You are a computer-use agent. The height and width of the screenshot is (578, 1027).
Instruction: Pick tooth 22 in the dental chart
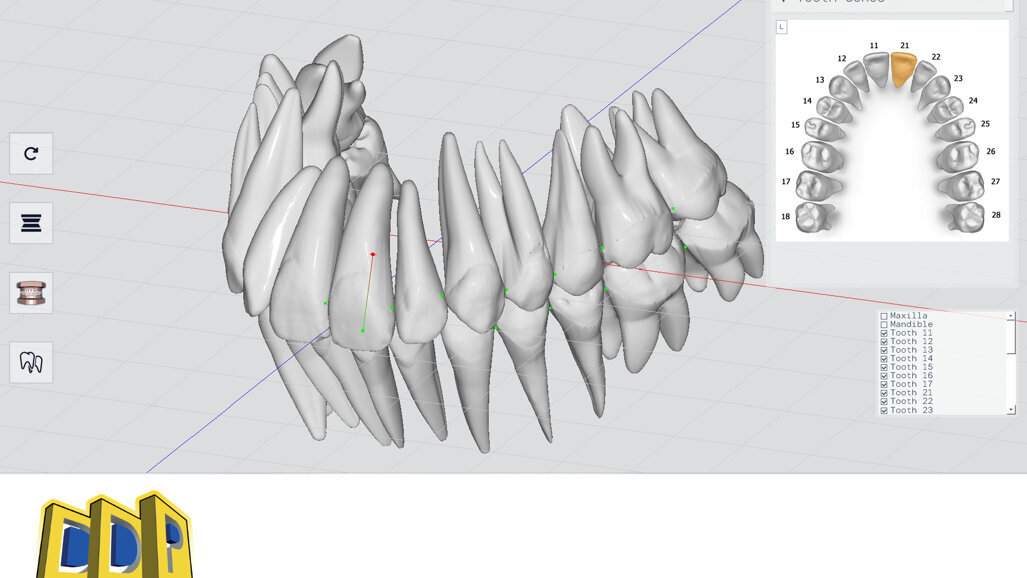pyautogui.click(x=924, y=75)
